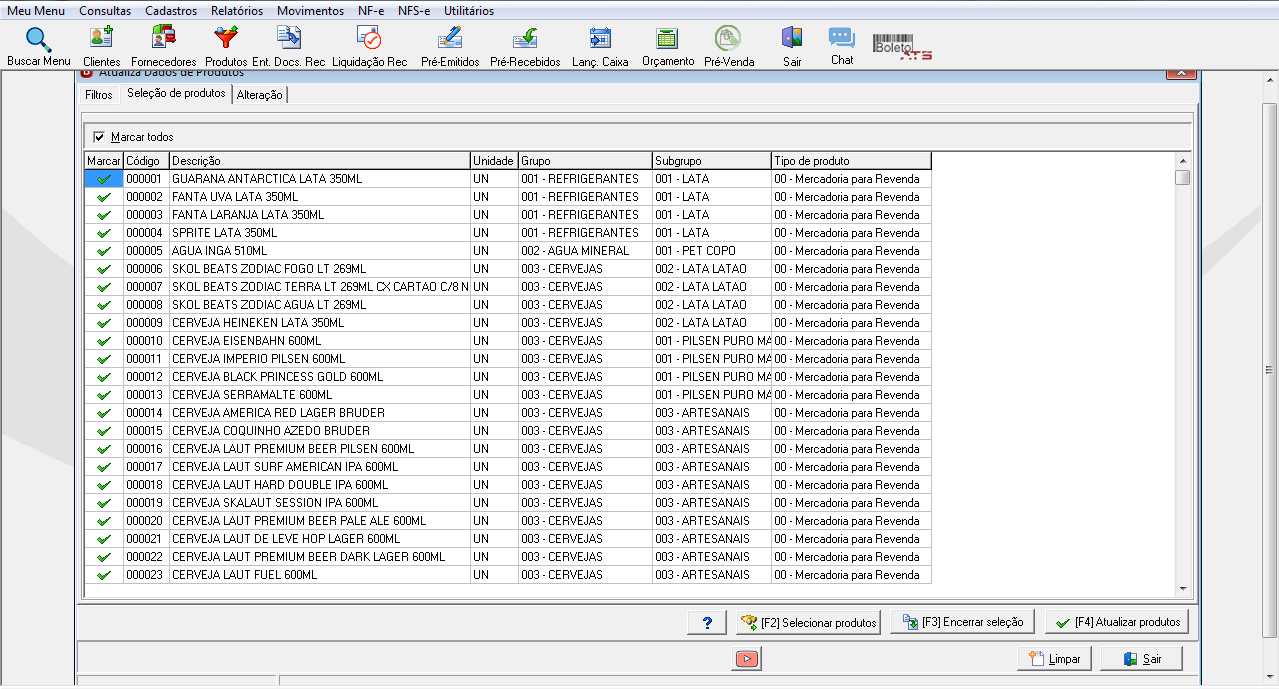Click the Código column header

pyautogui.click(x=146, y=161)
